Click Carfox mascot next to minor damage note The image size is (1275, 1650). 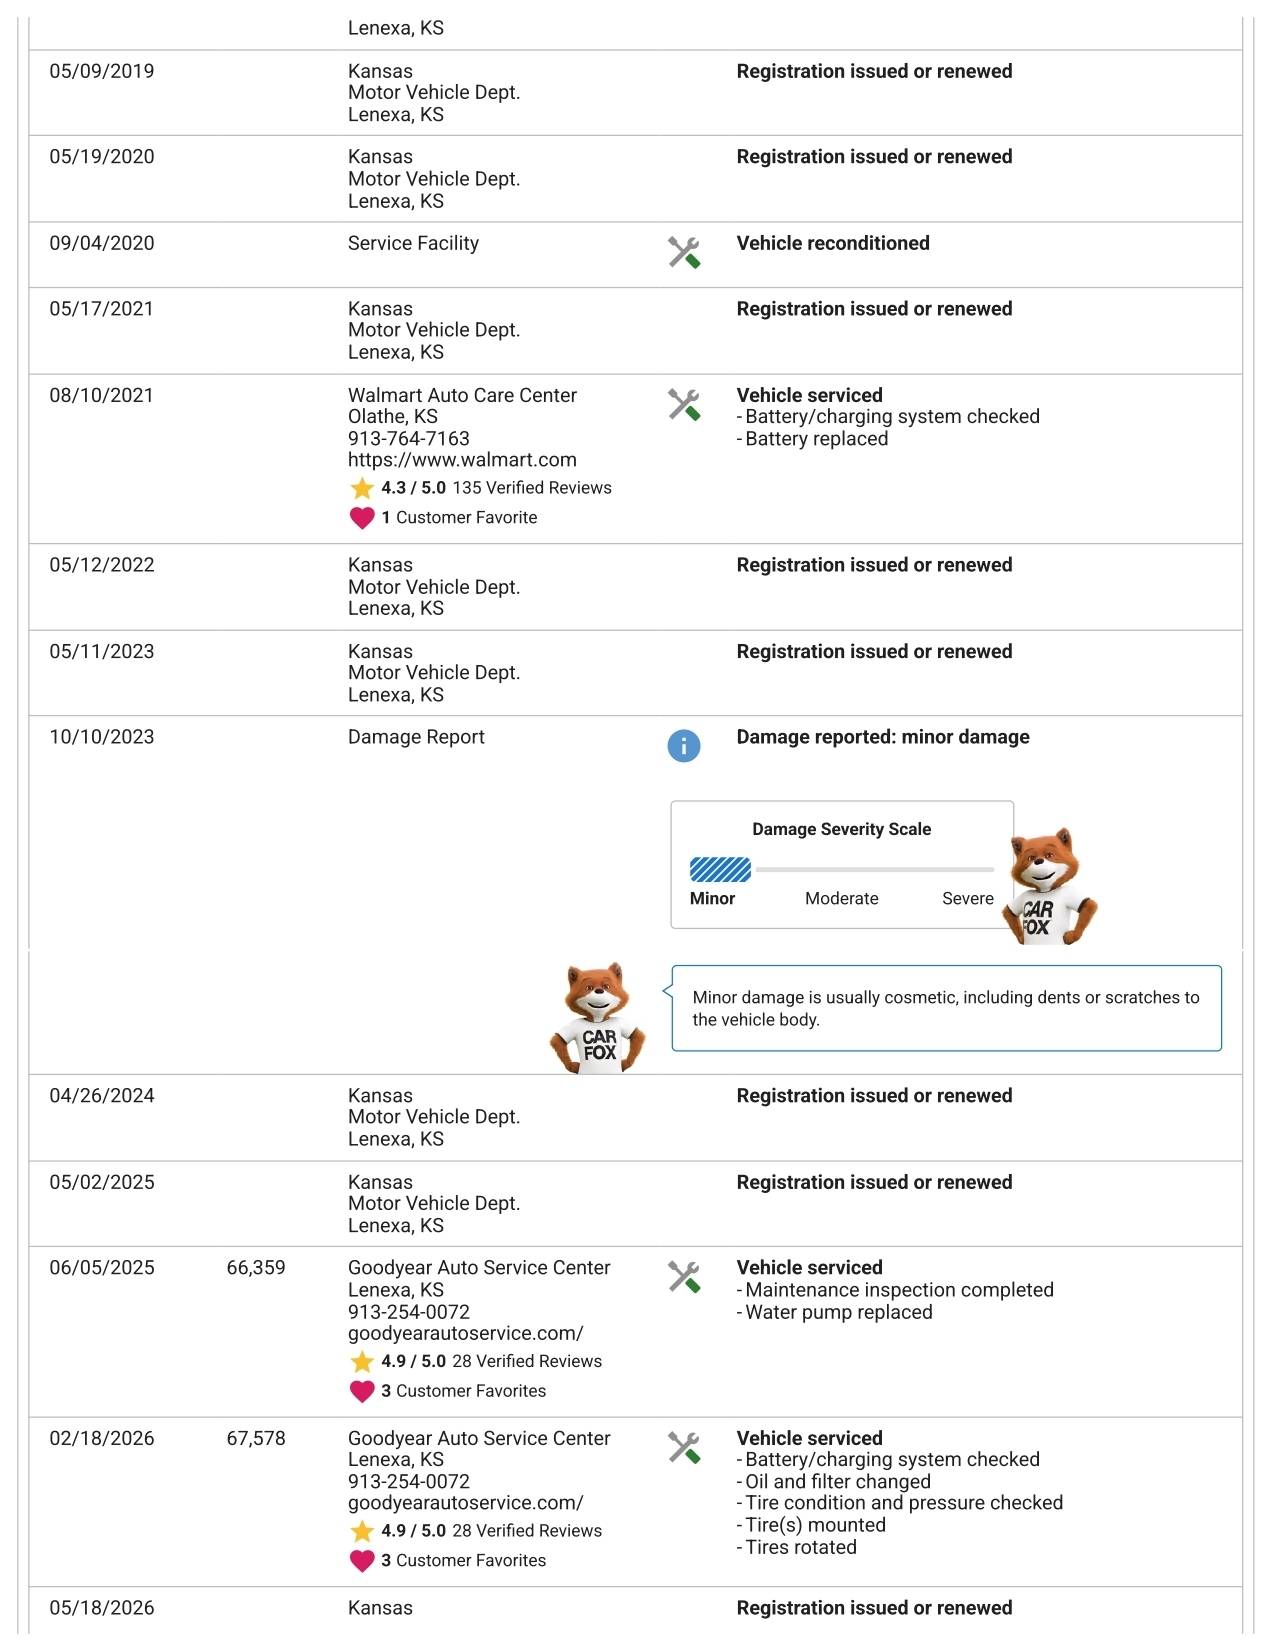click(598, 1018)
